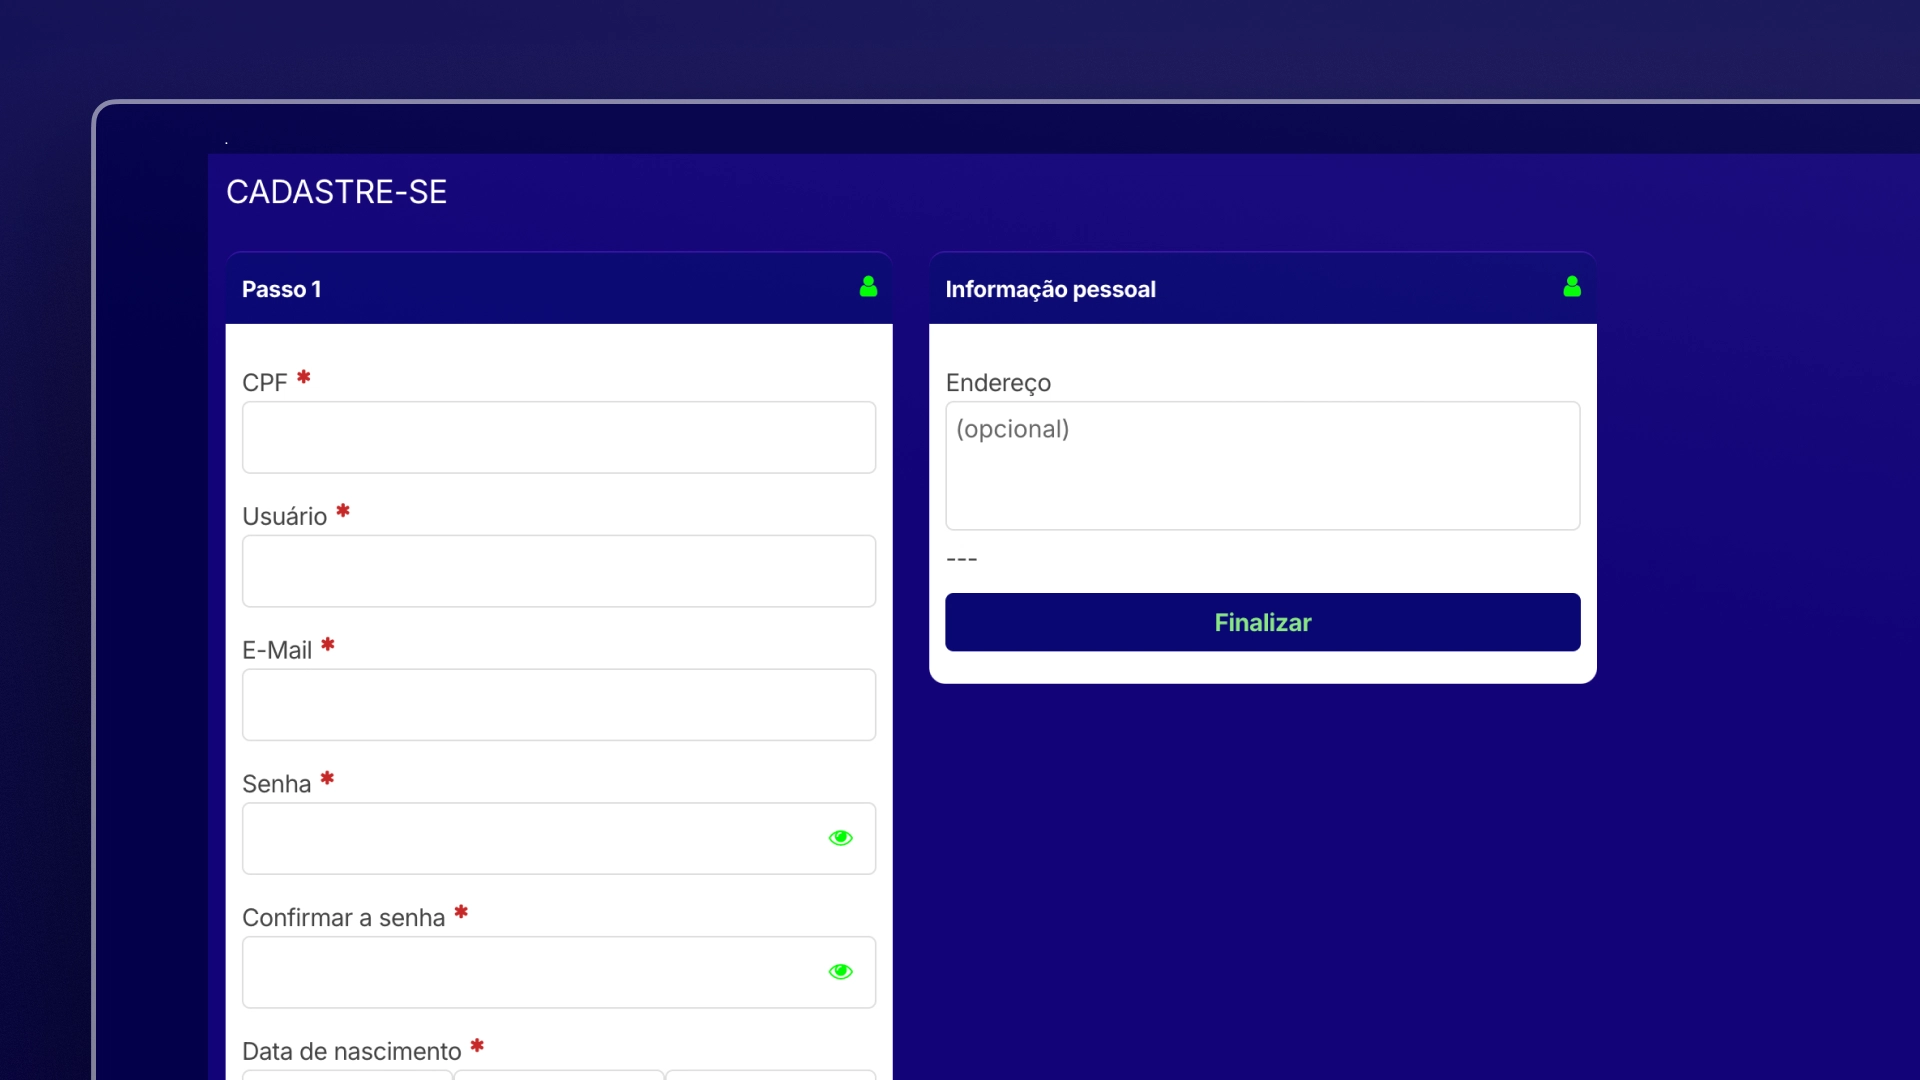Click inside the Senha password field
Screen dimensions: 1920x1080
pos(559,839)
